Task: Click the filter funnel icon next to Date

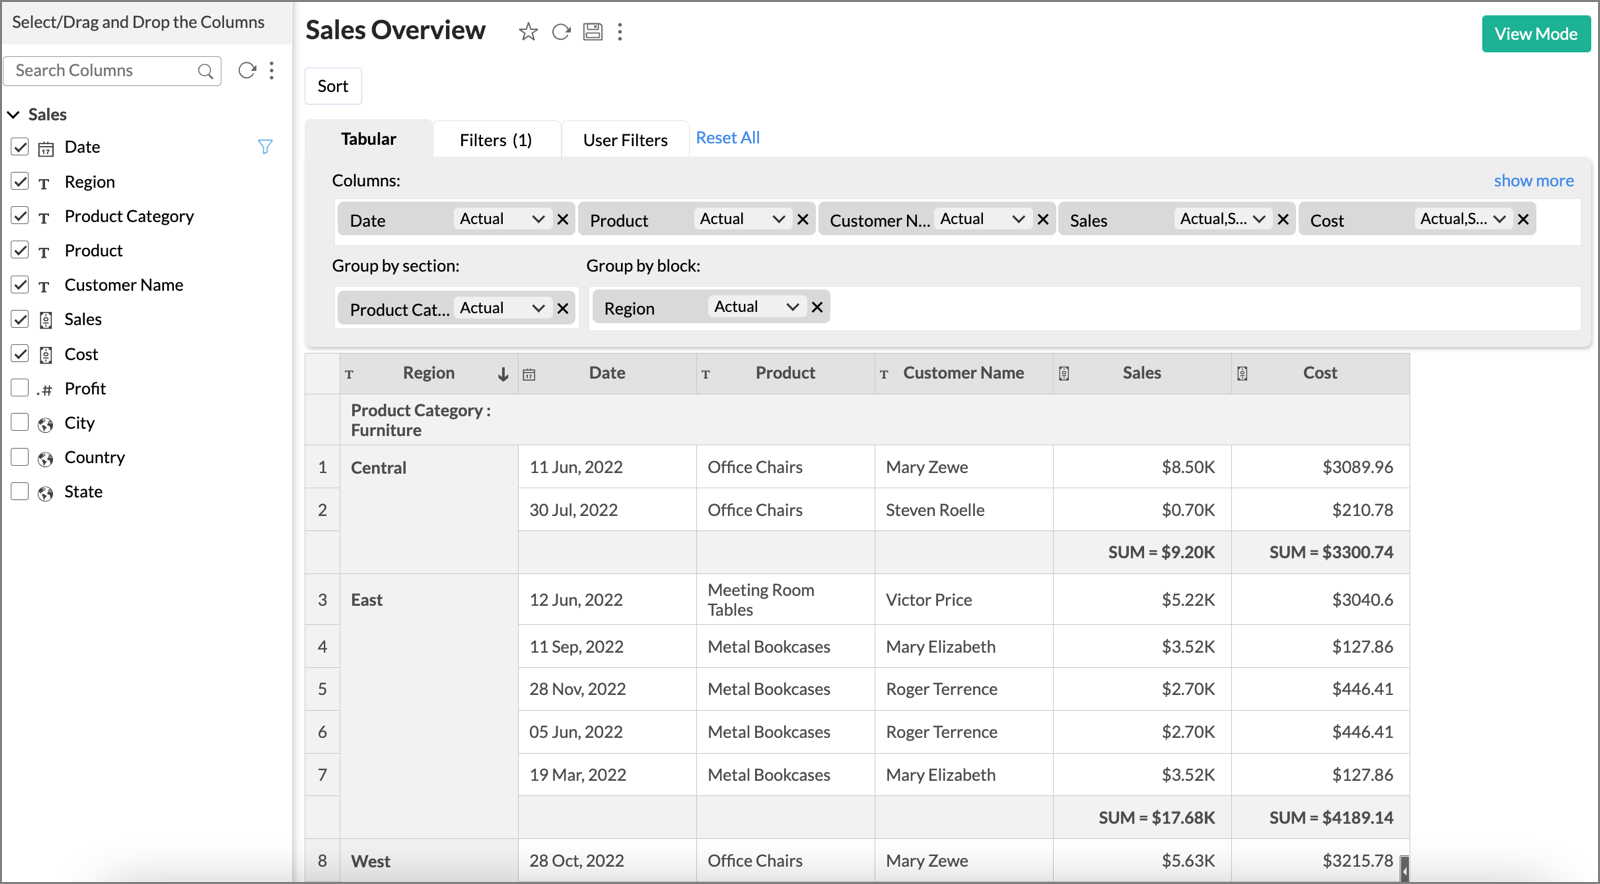Action: 265,147
